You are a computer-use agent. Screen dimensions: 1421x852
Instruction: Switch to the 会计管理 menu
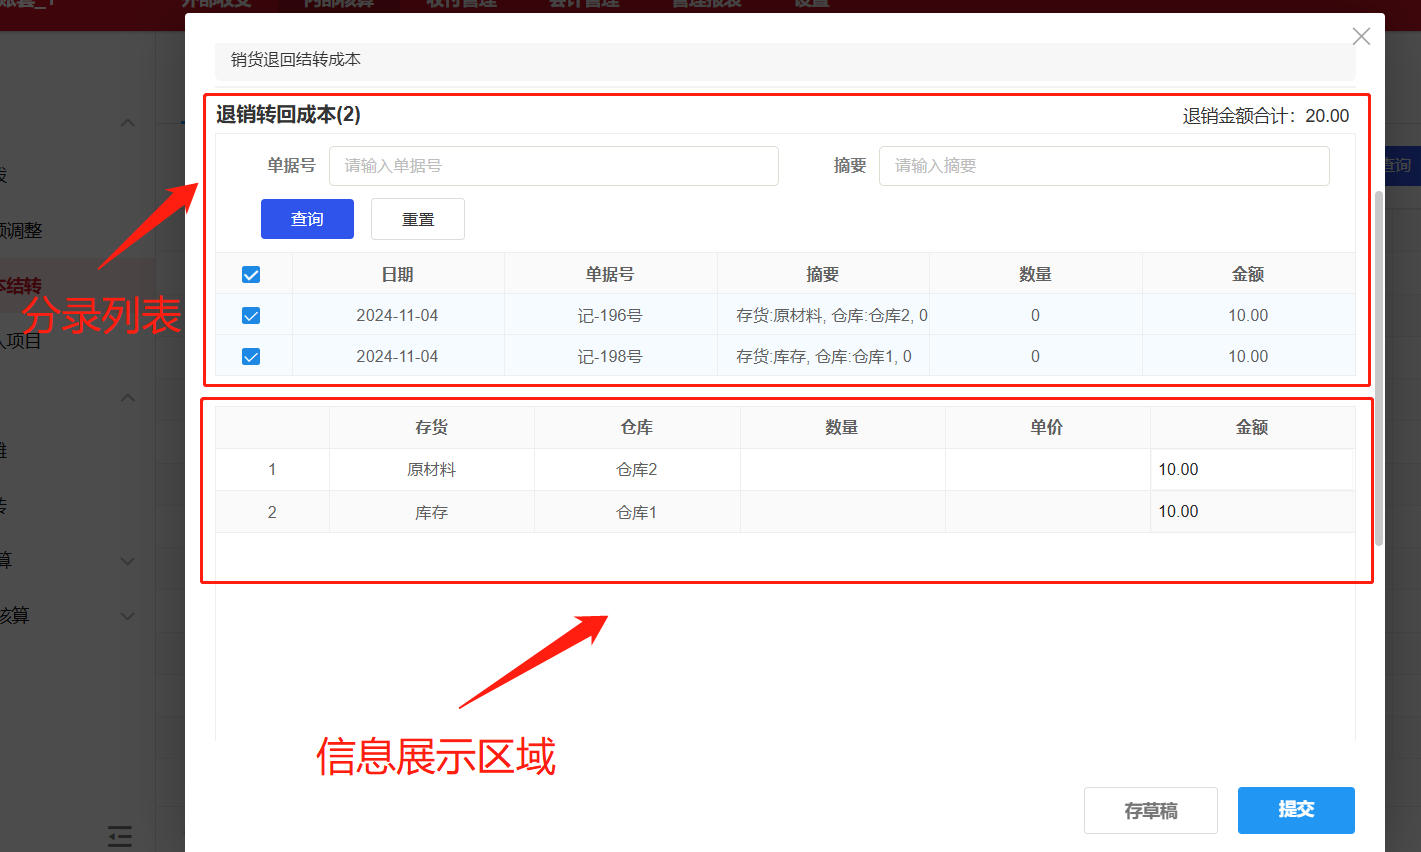pos(583,4)
